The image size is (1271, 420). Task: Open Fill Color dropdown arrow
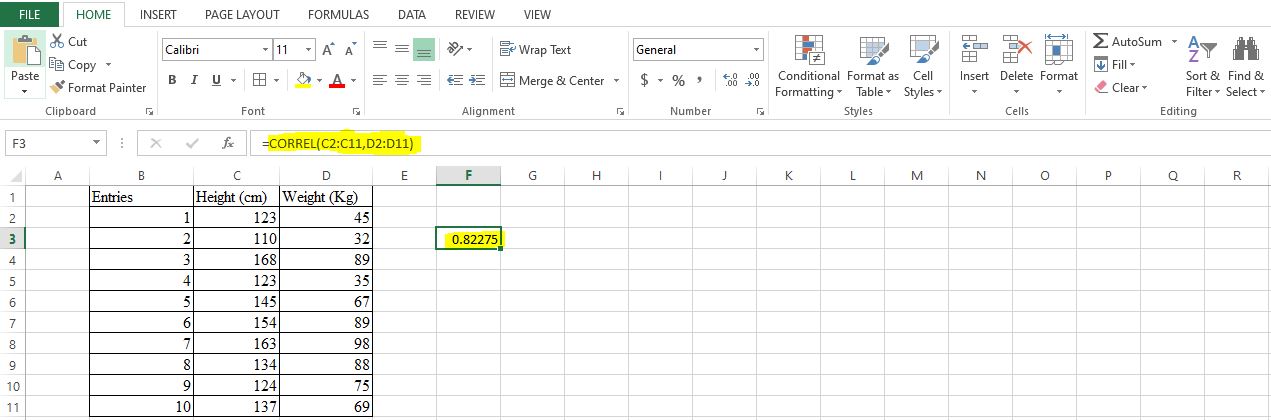pyautogui.click(x=318, y=80)
